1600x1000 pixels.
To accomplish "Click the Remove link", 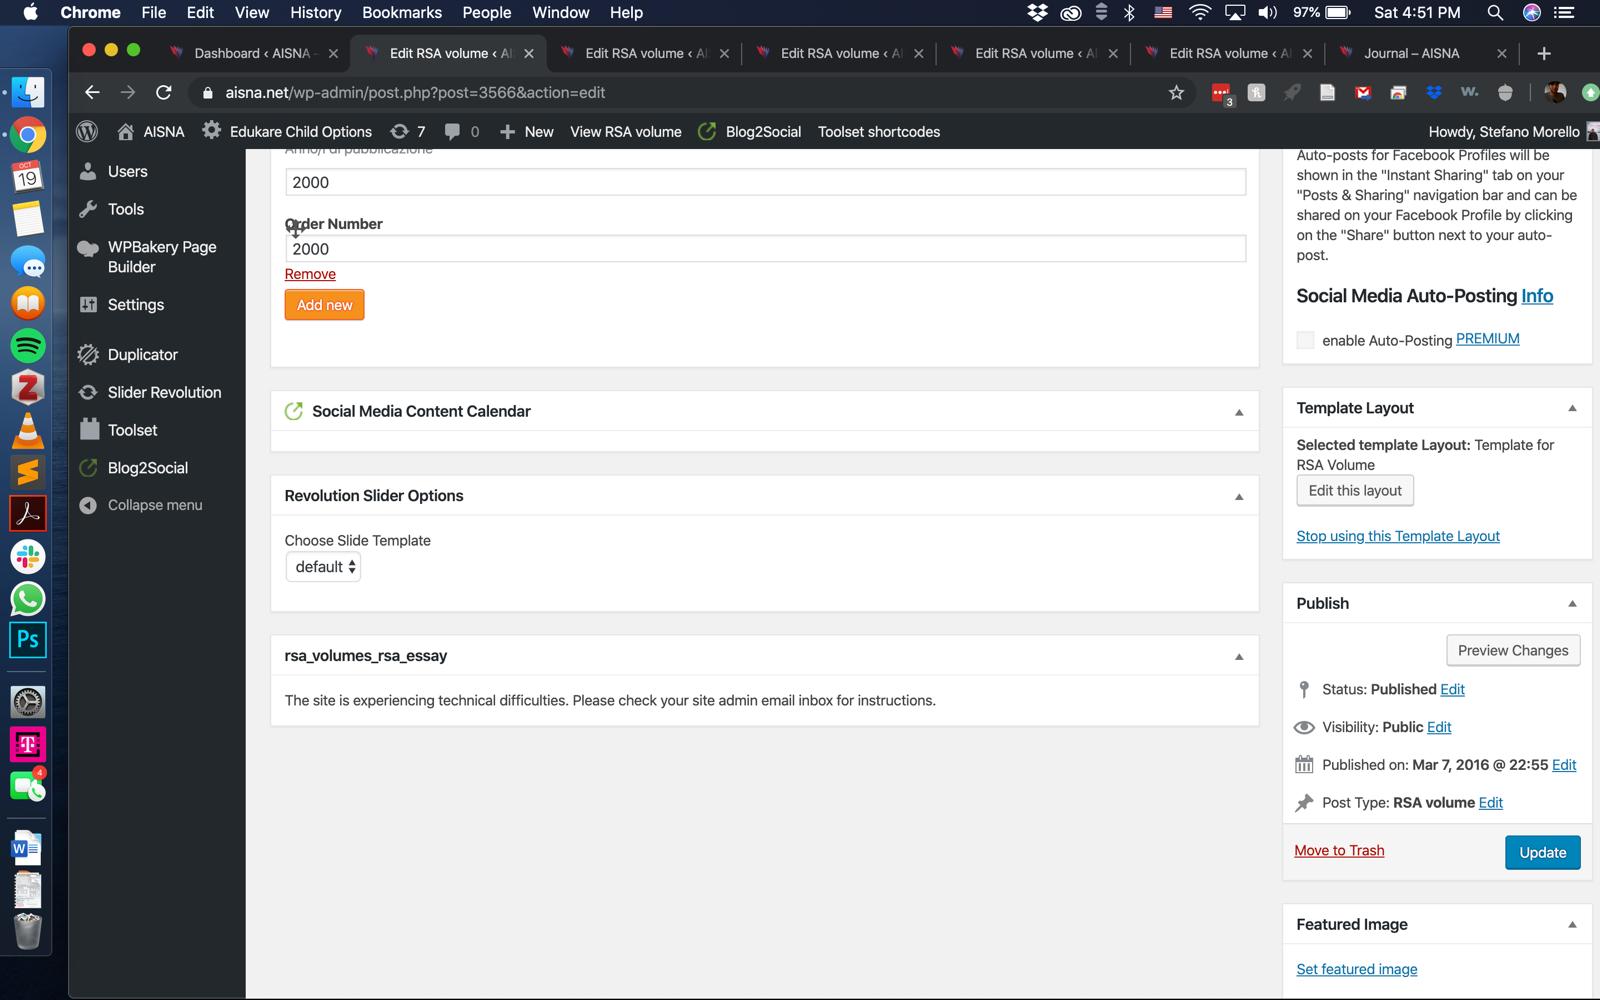I will point(310,274).
